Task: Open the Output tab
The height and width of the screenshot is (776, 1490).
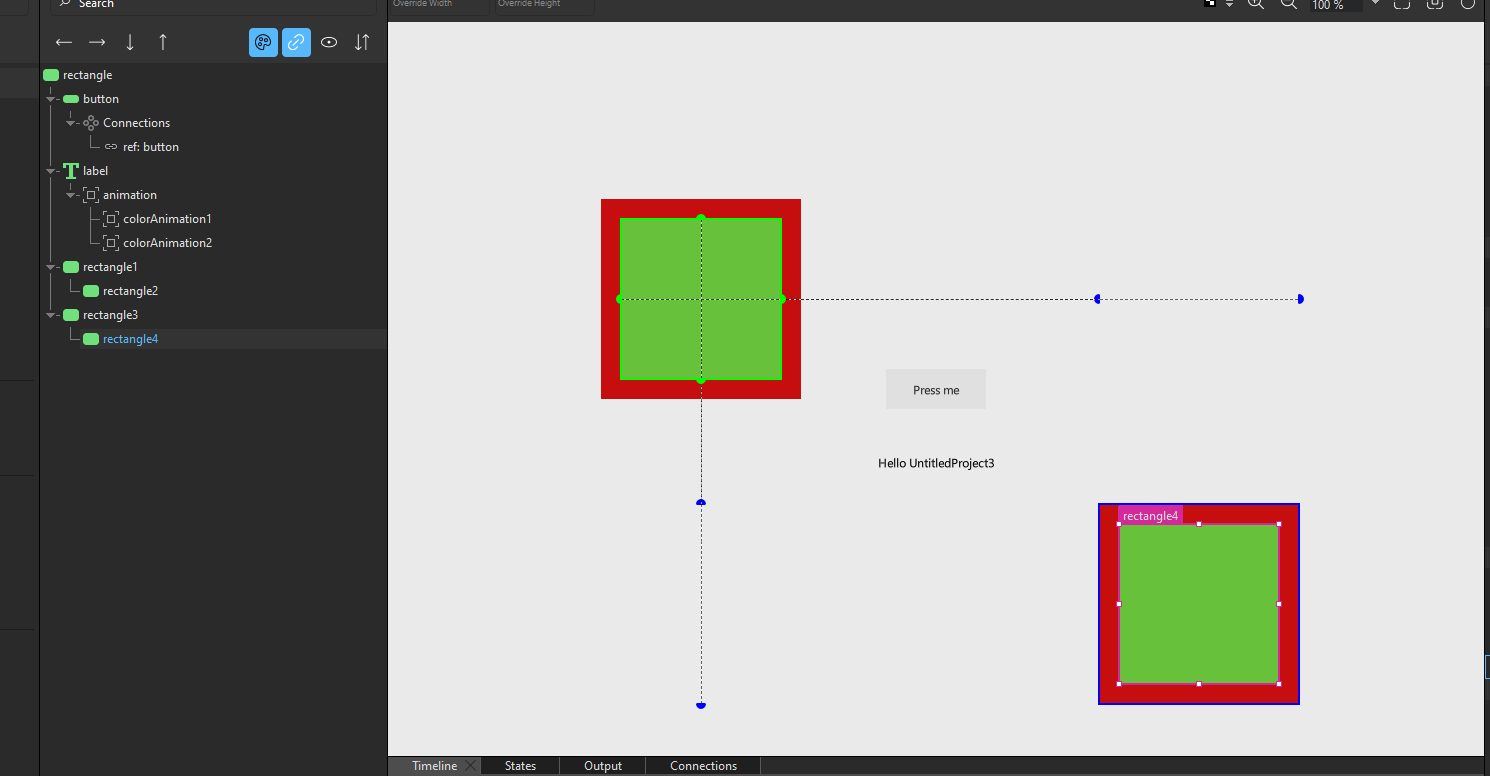Action: pos(603,766)
